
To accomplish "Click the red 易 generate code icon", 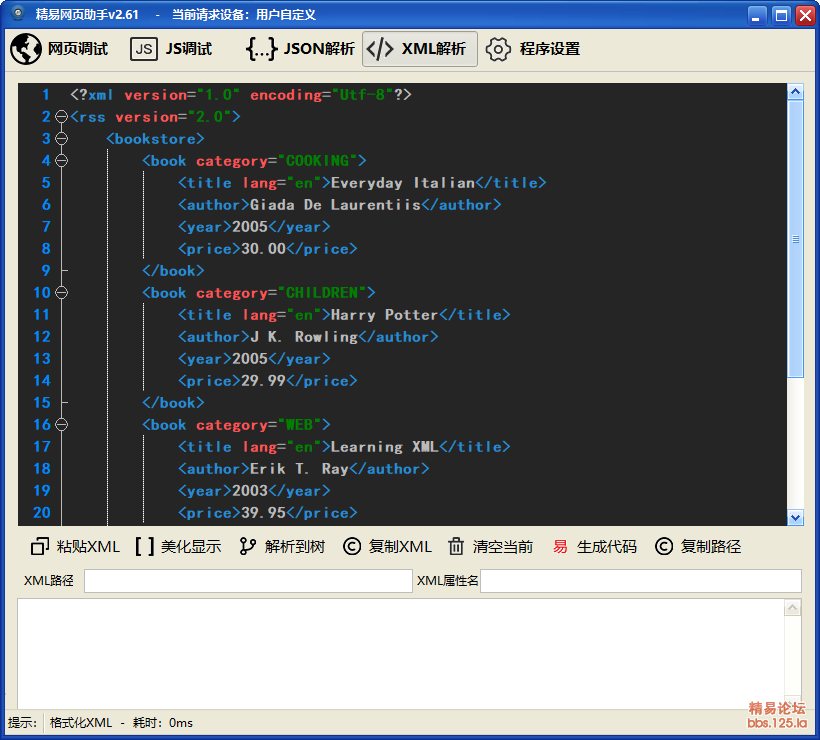I will (560, 547).
